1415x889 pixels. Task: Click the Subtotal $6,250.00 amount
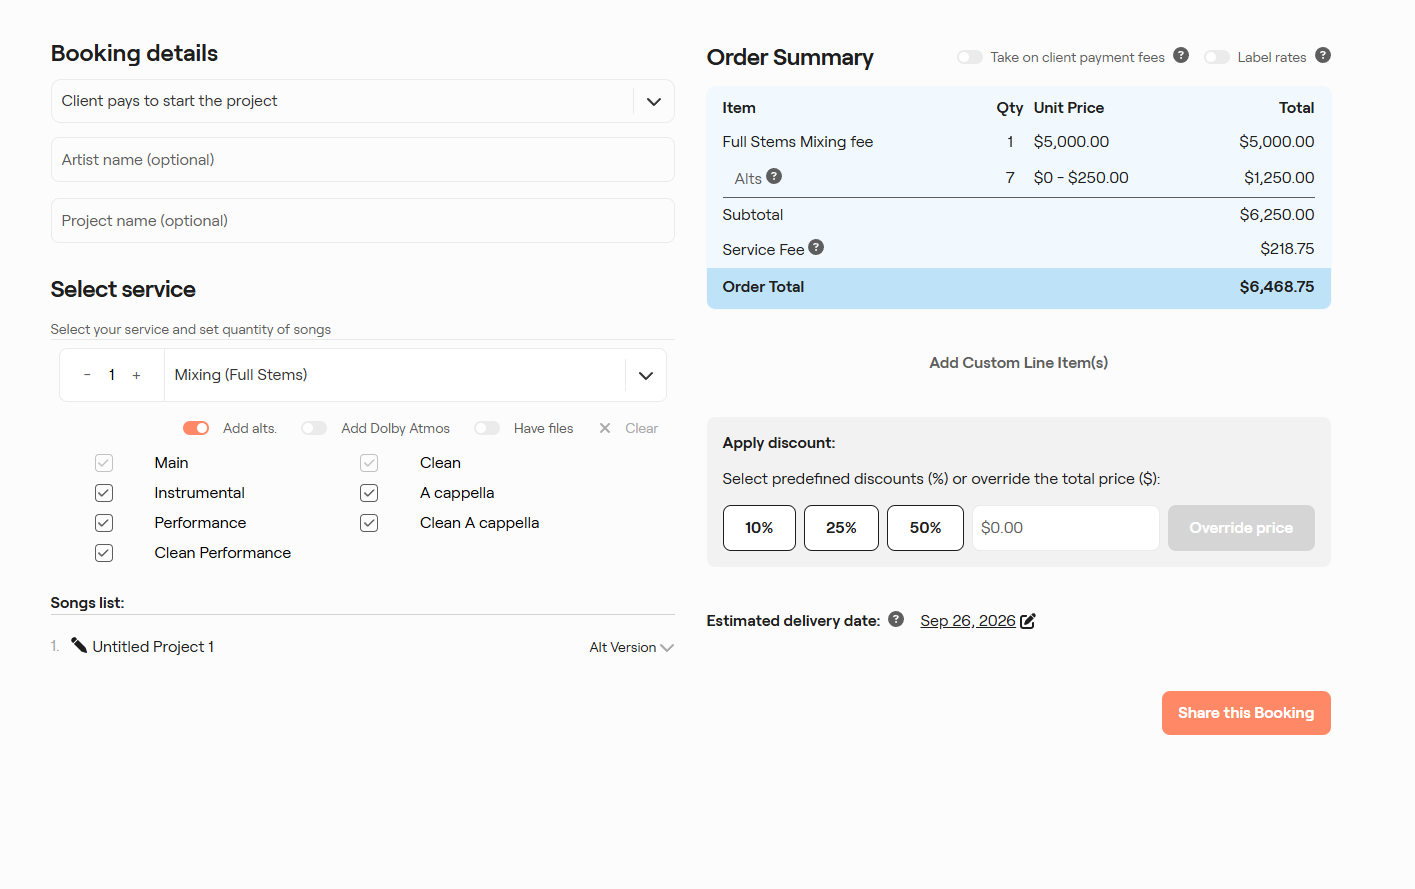(1277, 215)
